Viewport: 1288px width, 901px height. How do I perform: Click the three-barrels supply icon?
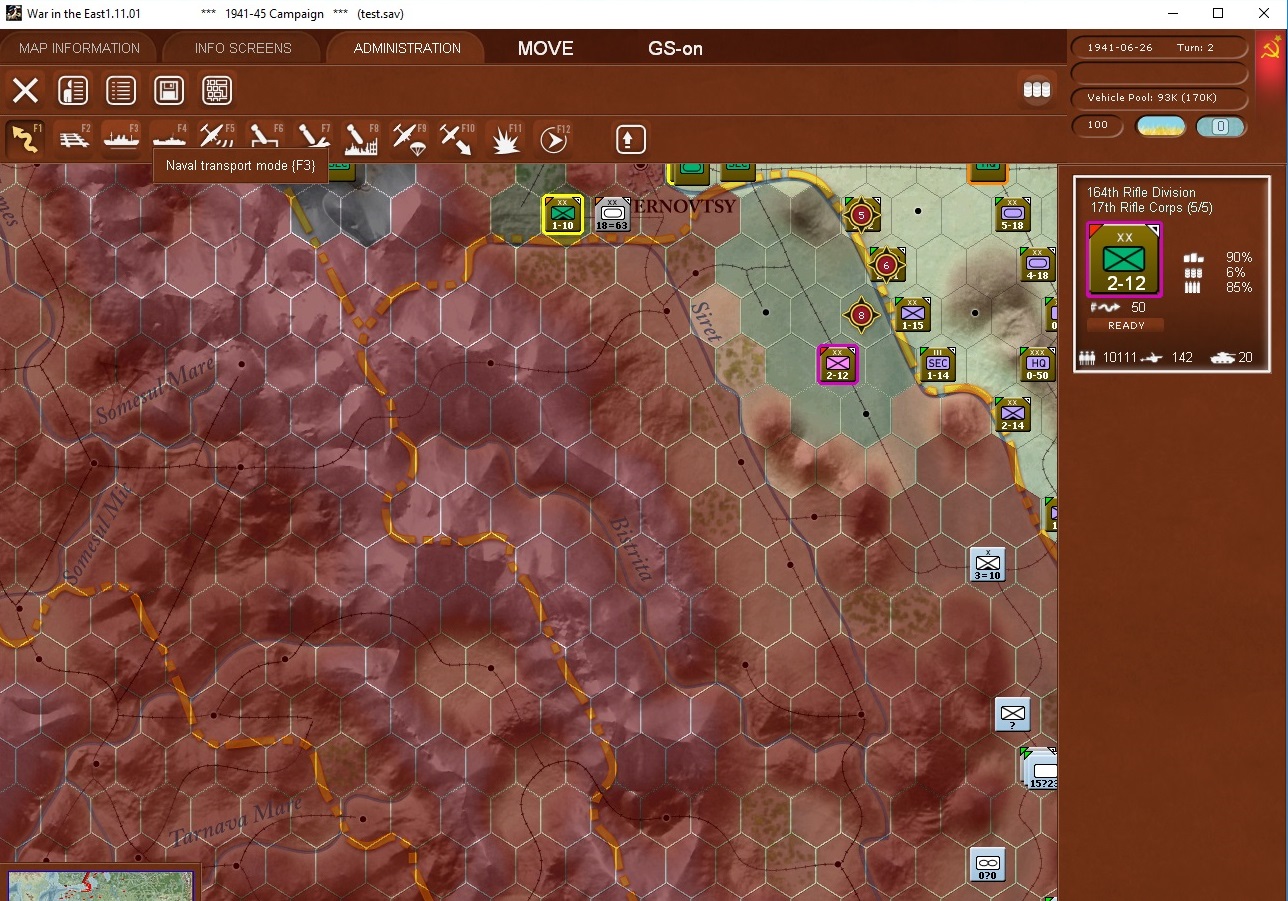pos(1037,90)
